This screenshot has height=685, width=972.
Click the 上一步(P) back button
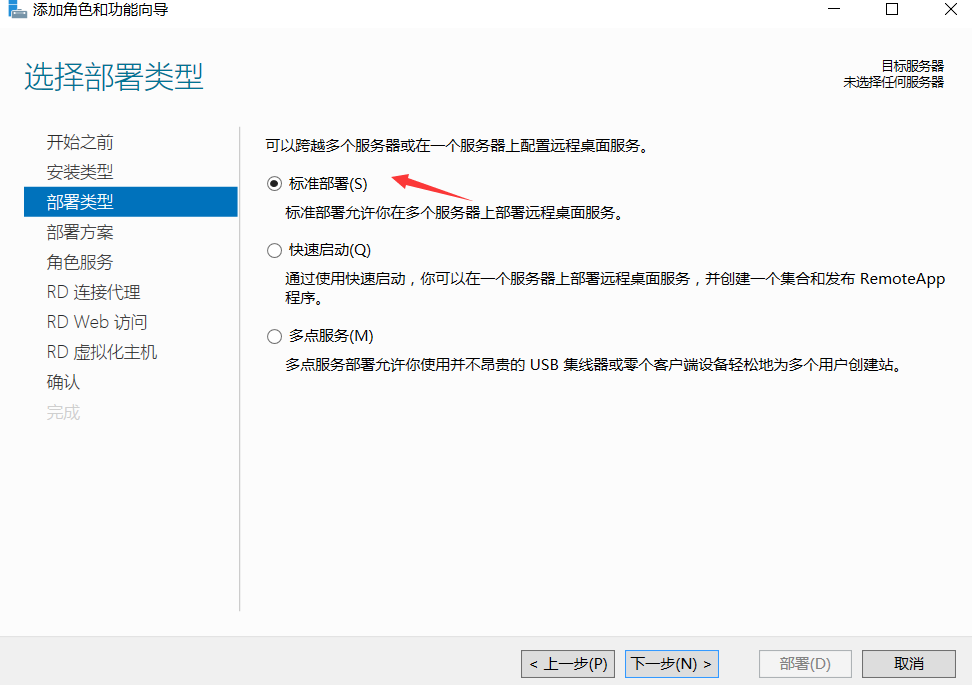coord(569,663)
